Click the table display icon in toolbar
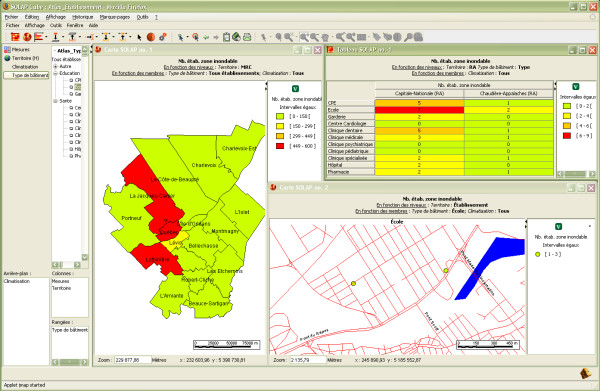Viewport: 600px width, 391px height. (x=15, y=37)
